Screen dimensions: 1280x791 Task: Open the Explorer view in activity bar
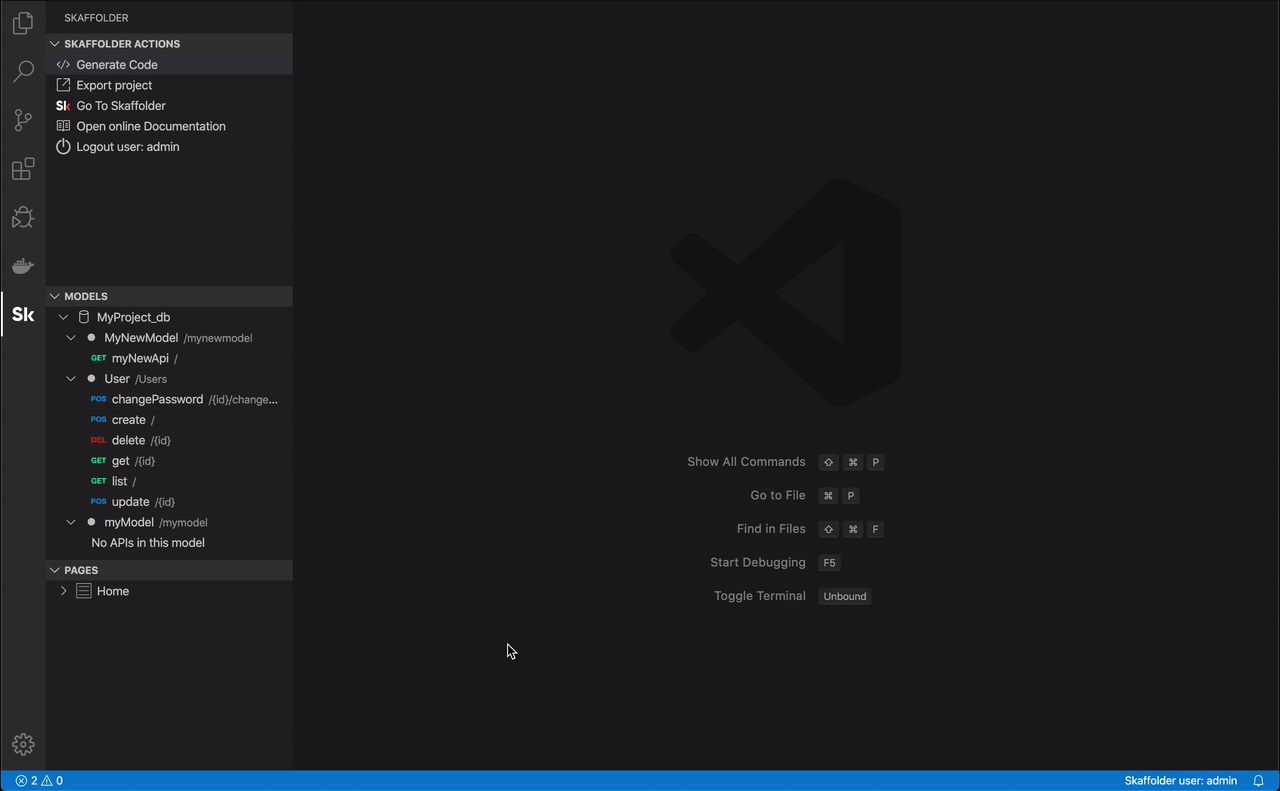pyautogui.click(x=23, y=23)
